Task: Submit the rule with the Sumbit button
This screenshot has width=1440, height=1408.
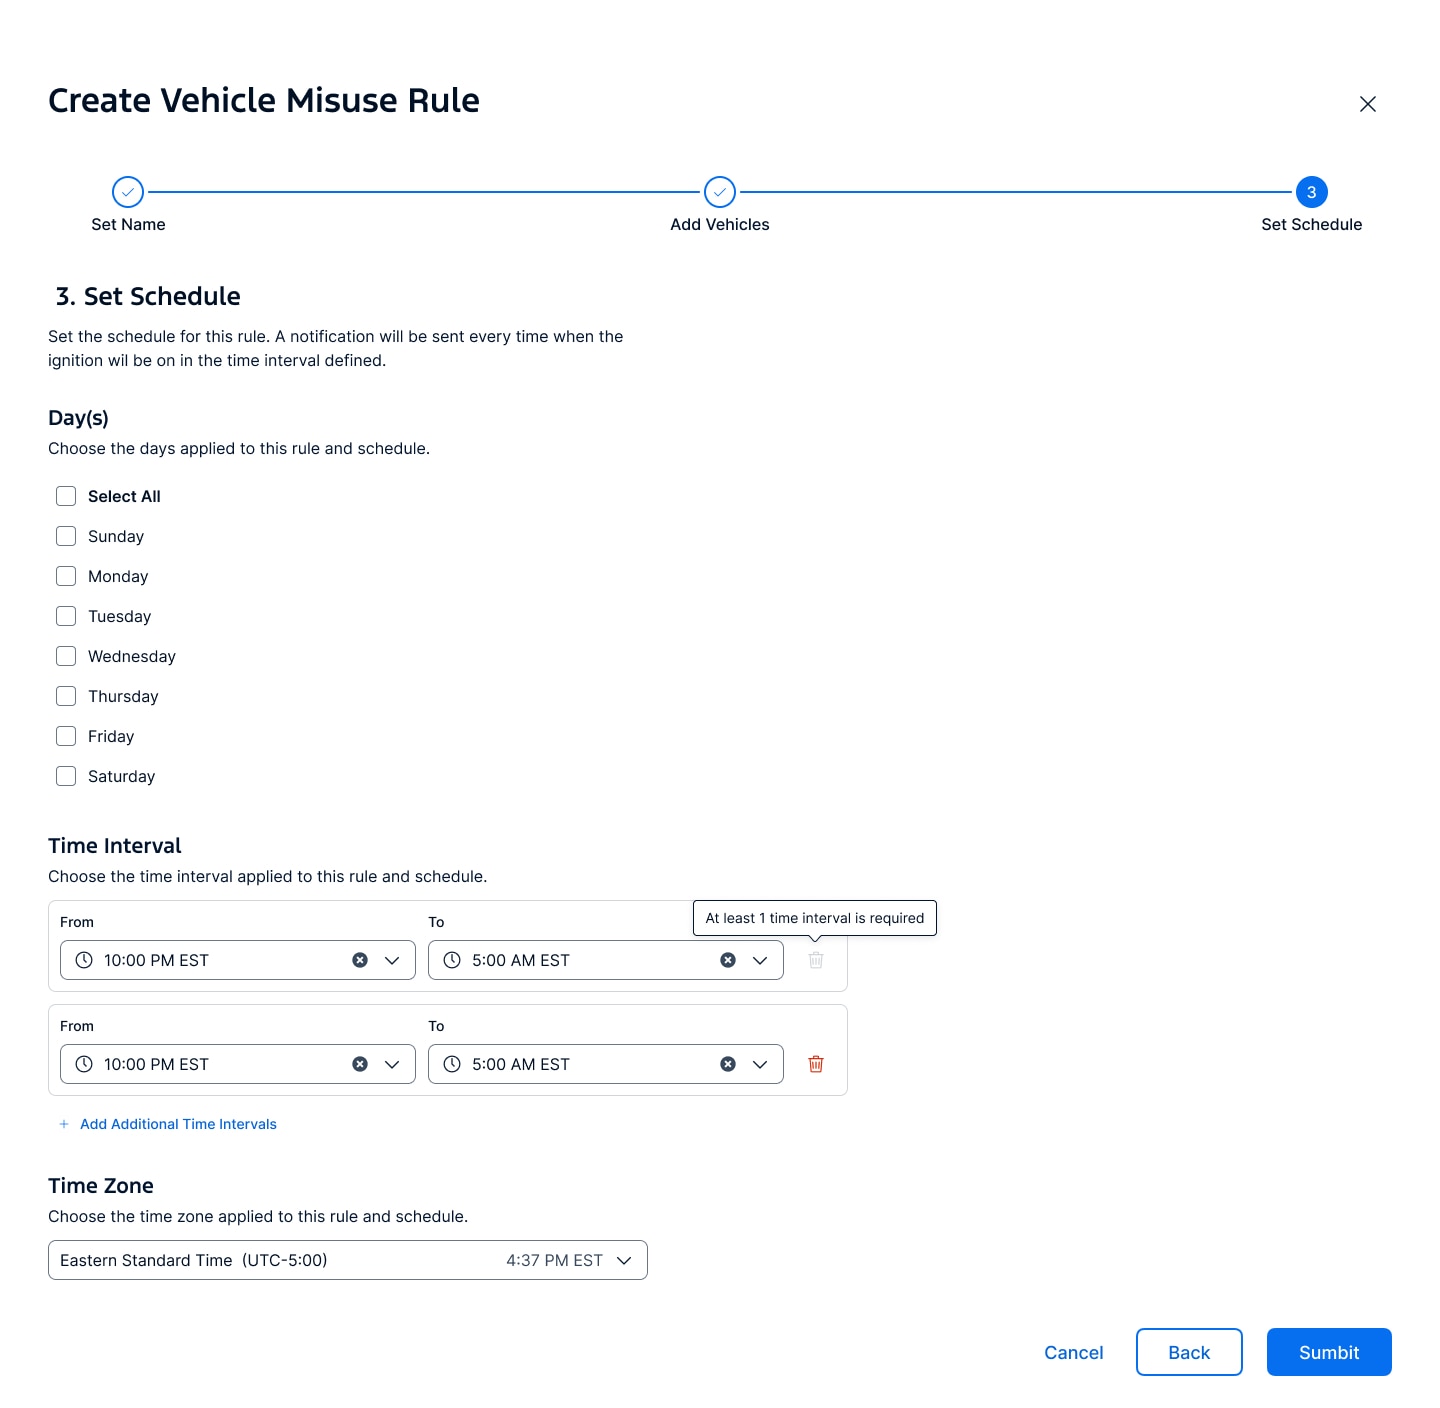Action: (x=1328, y=1352)
